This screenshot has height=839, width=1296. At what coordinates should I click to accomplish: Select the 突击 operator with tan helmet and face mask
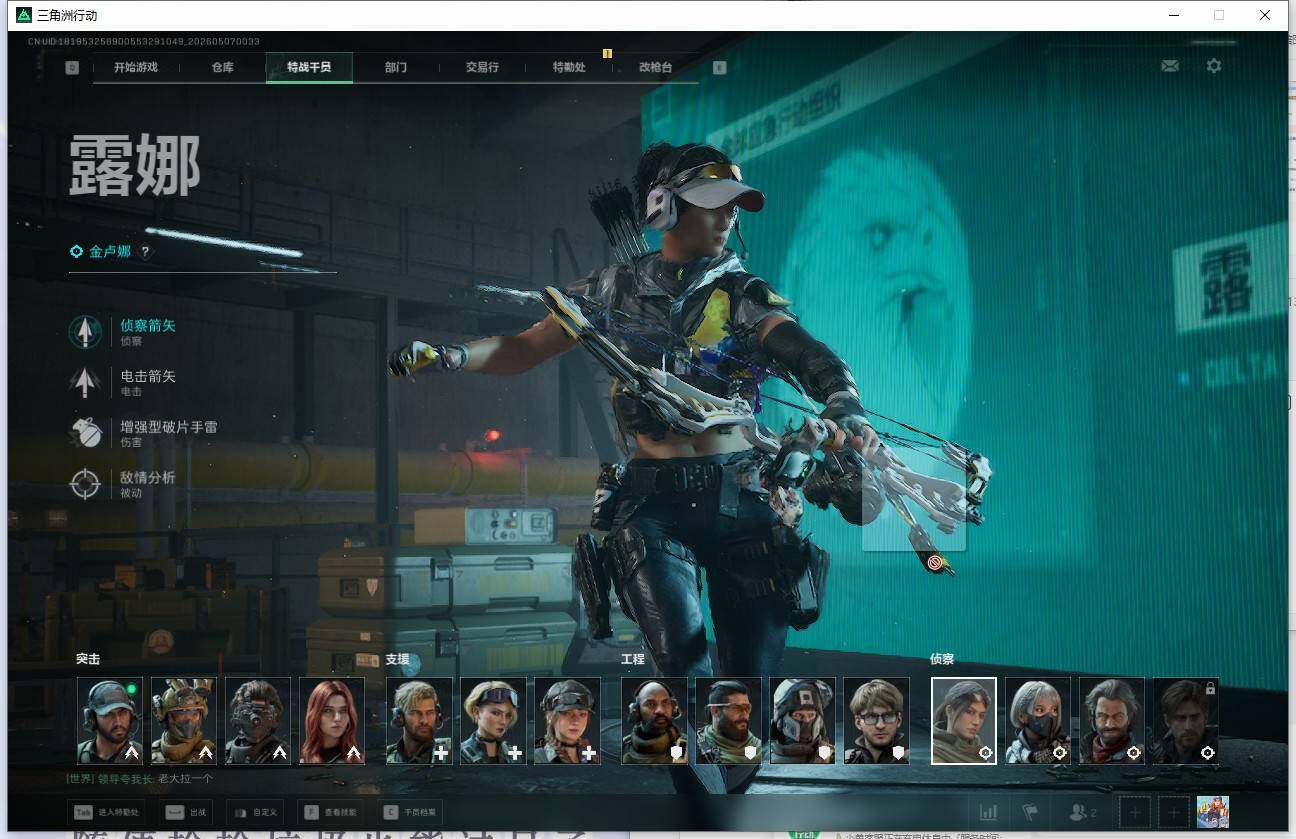coord(184,721)
